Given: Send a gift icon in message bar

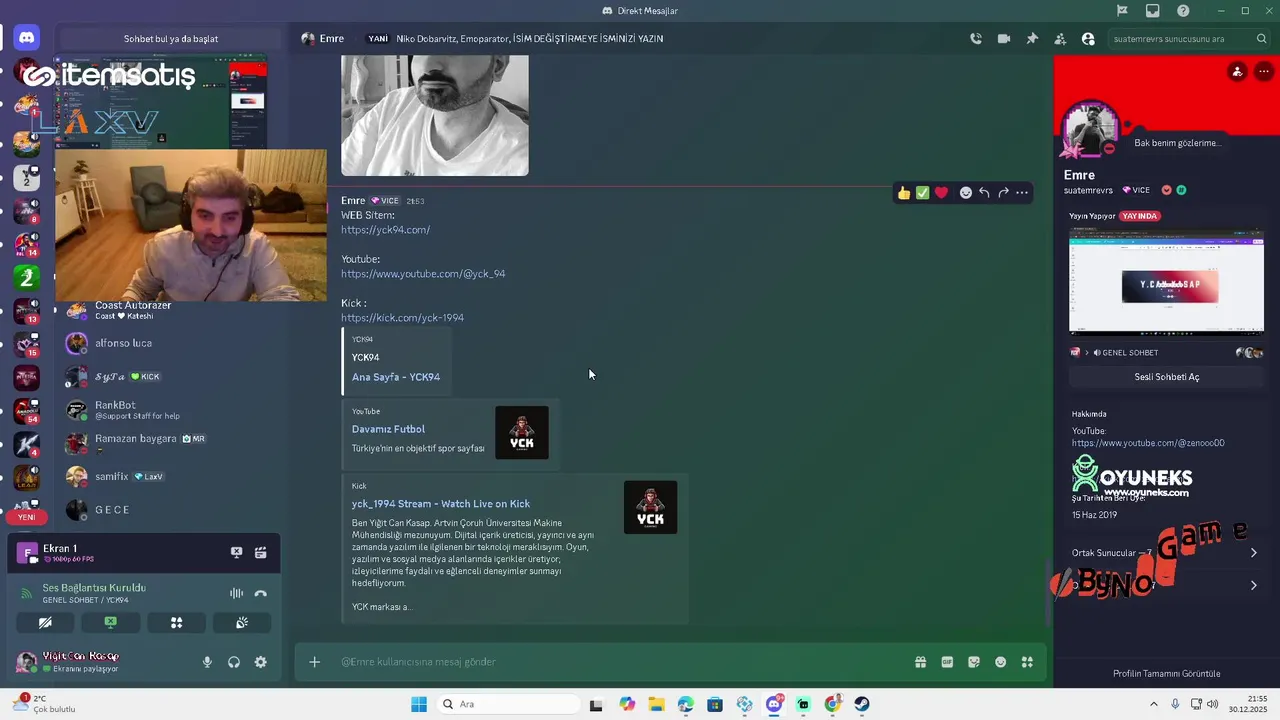Looking at the screenshot, I should coord(920,662).
